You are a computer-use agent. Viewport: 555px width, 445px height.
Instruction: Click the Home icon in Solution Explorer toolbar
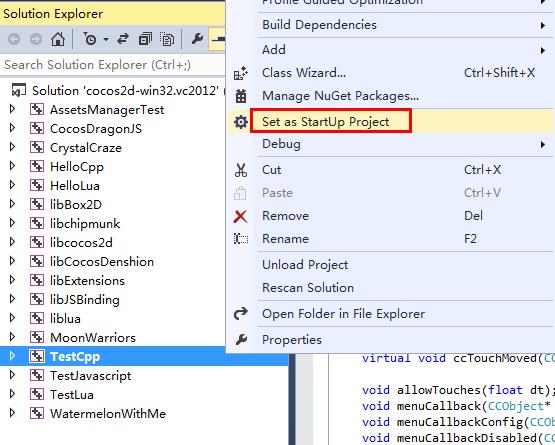coord(58,39)
